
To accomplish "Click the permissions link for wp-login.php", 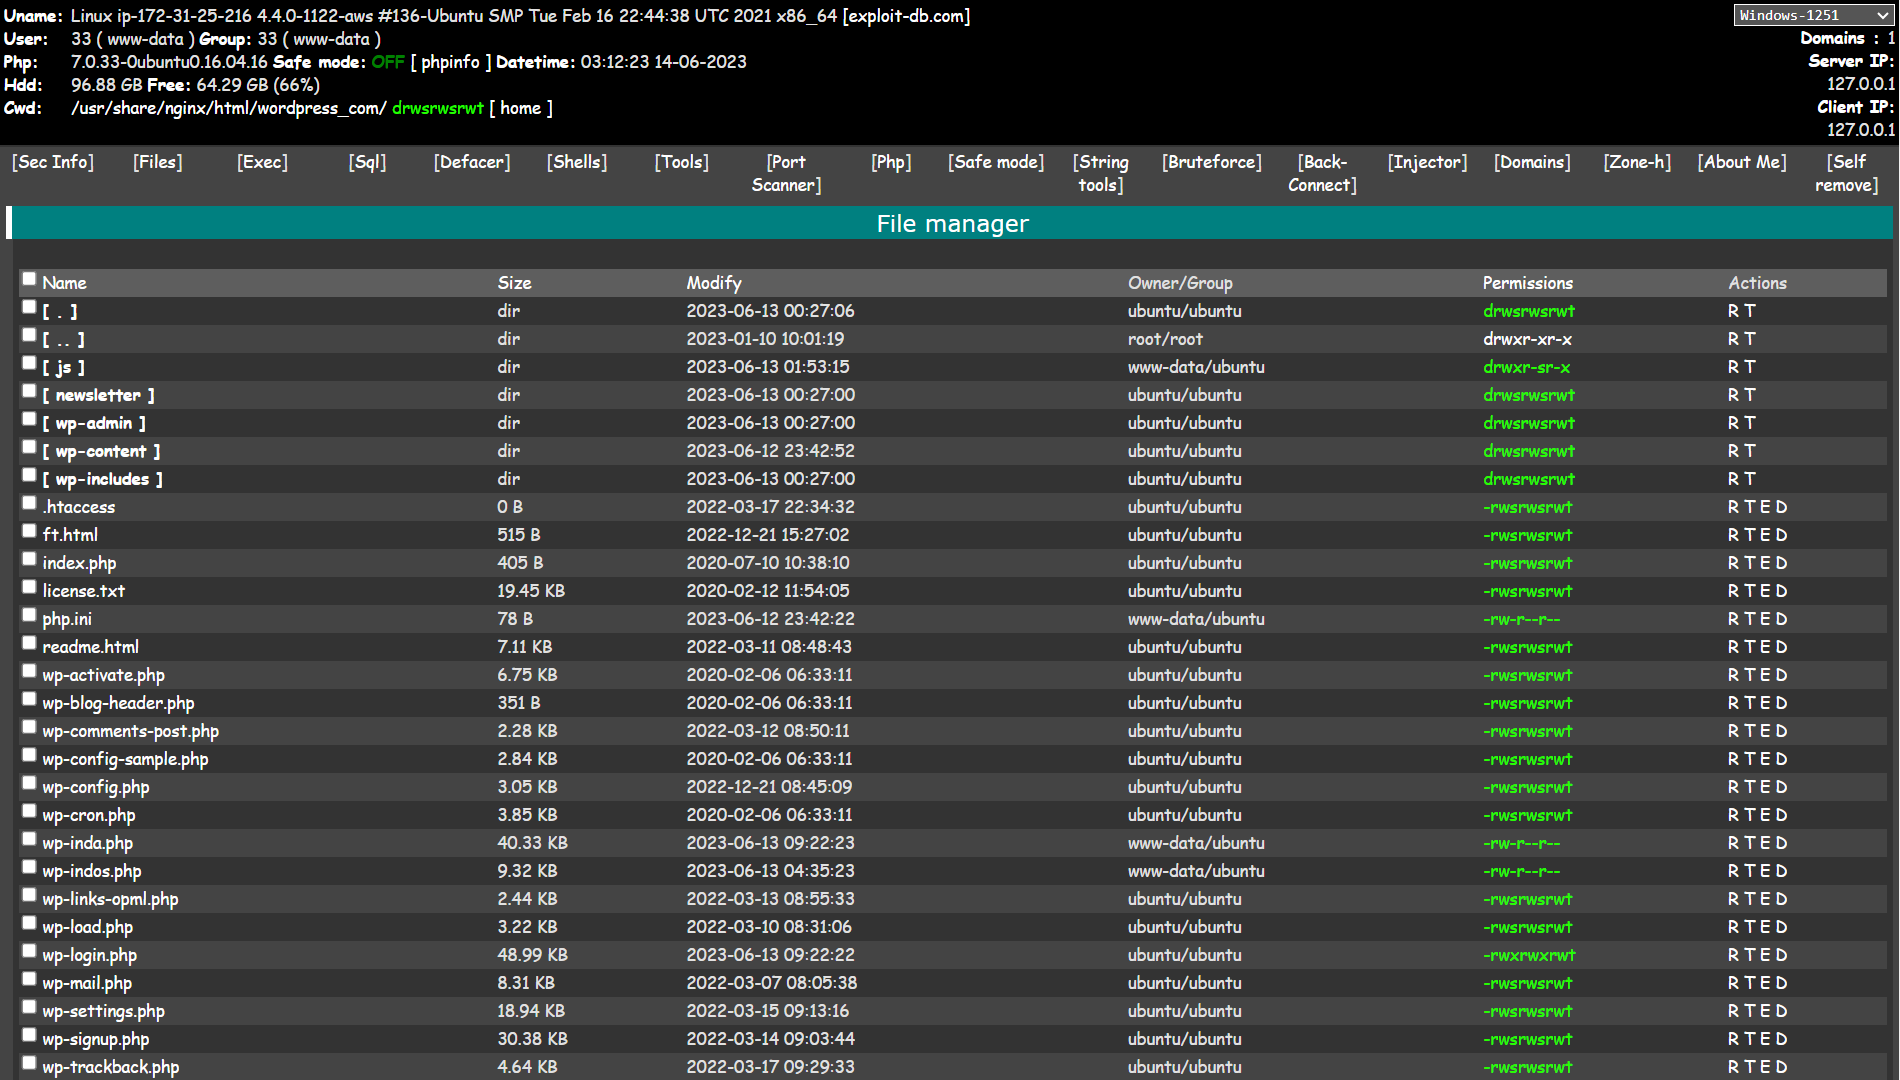I will tap(1529, 955).
